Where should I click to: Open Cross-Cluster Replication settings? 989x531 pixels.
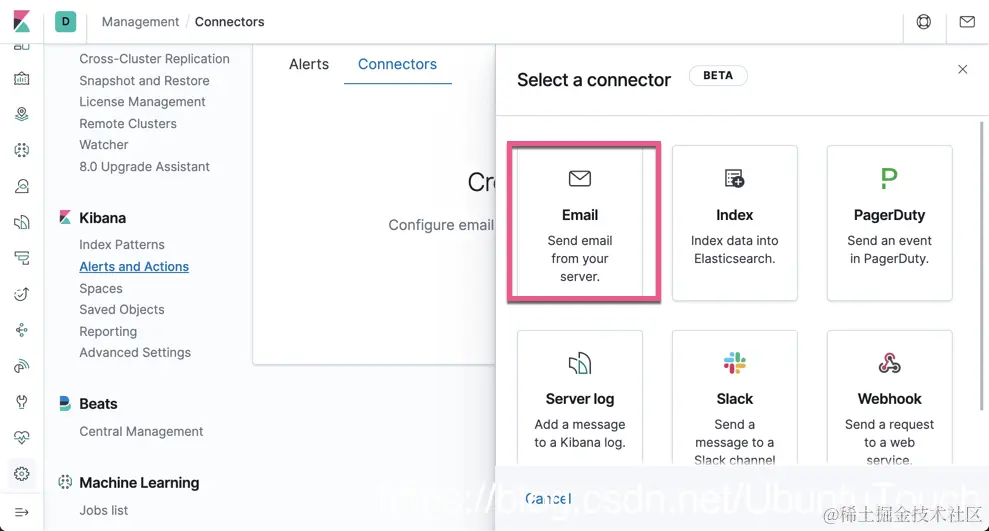coord(155,59)
